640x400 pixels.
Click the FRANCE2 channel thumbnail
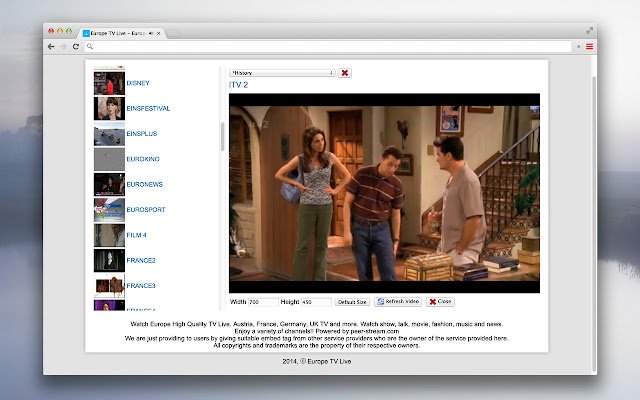click(109, 260)
